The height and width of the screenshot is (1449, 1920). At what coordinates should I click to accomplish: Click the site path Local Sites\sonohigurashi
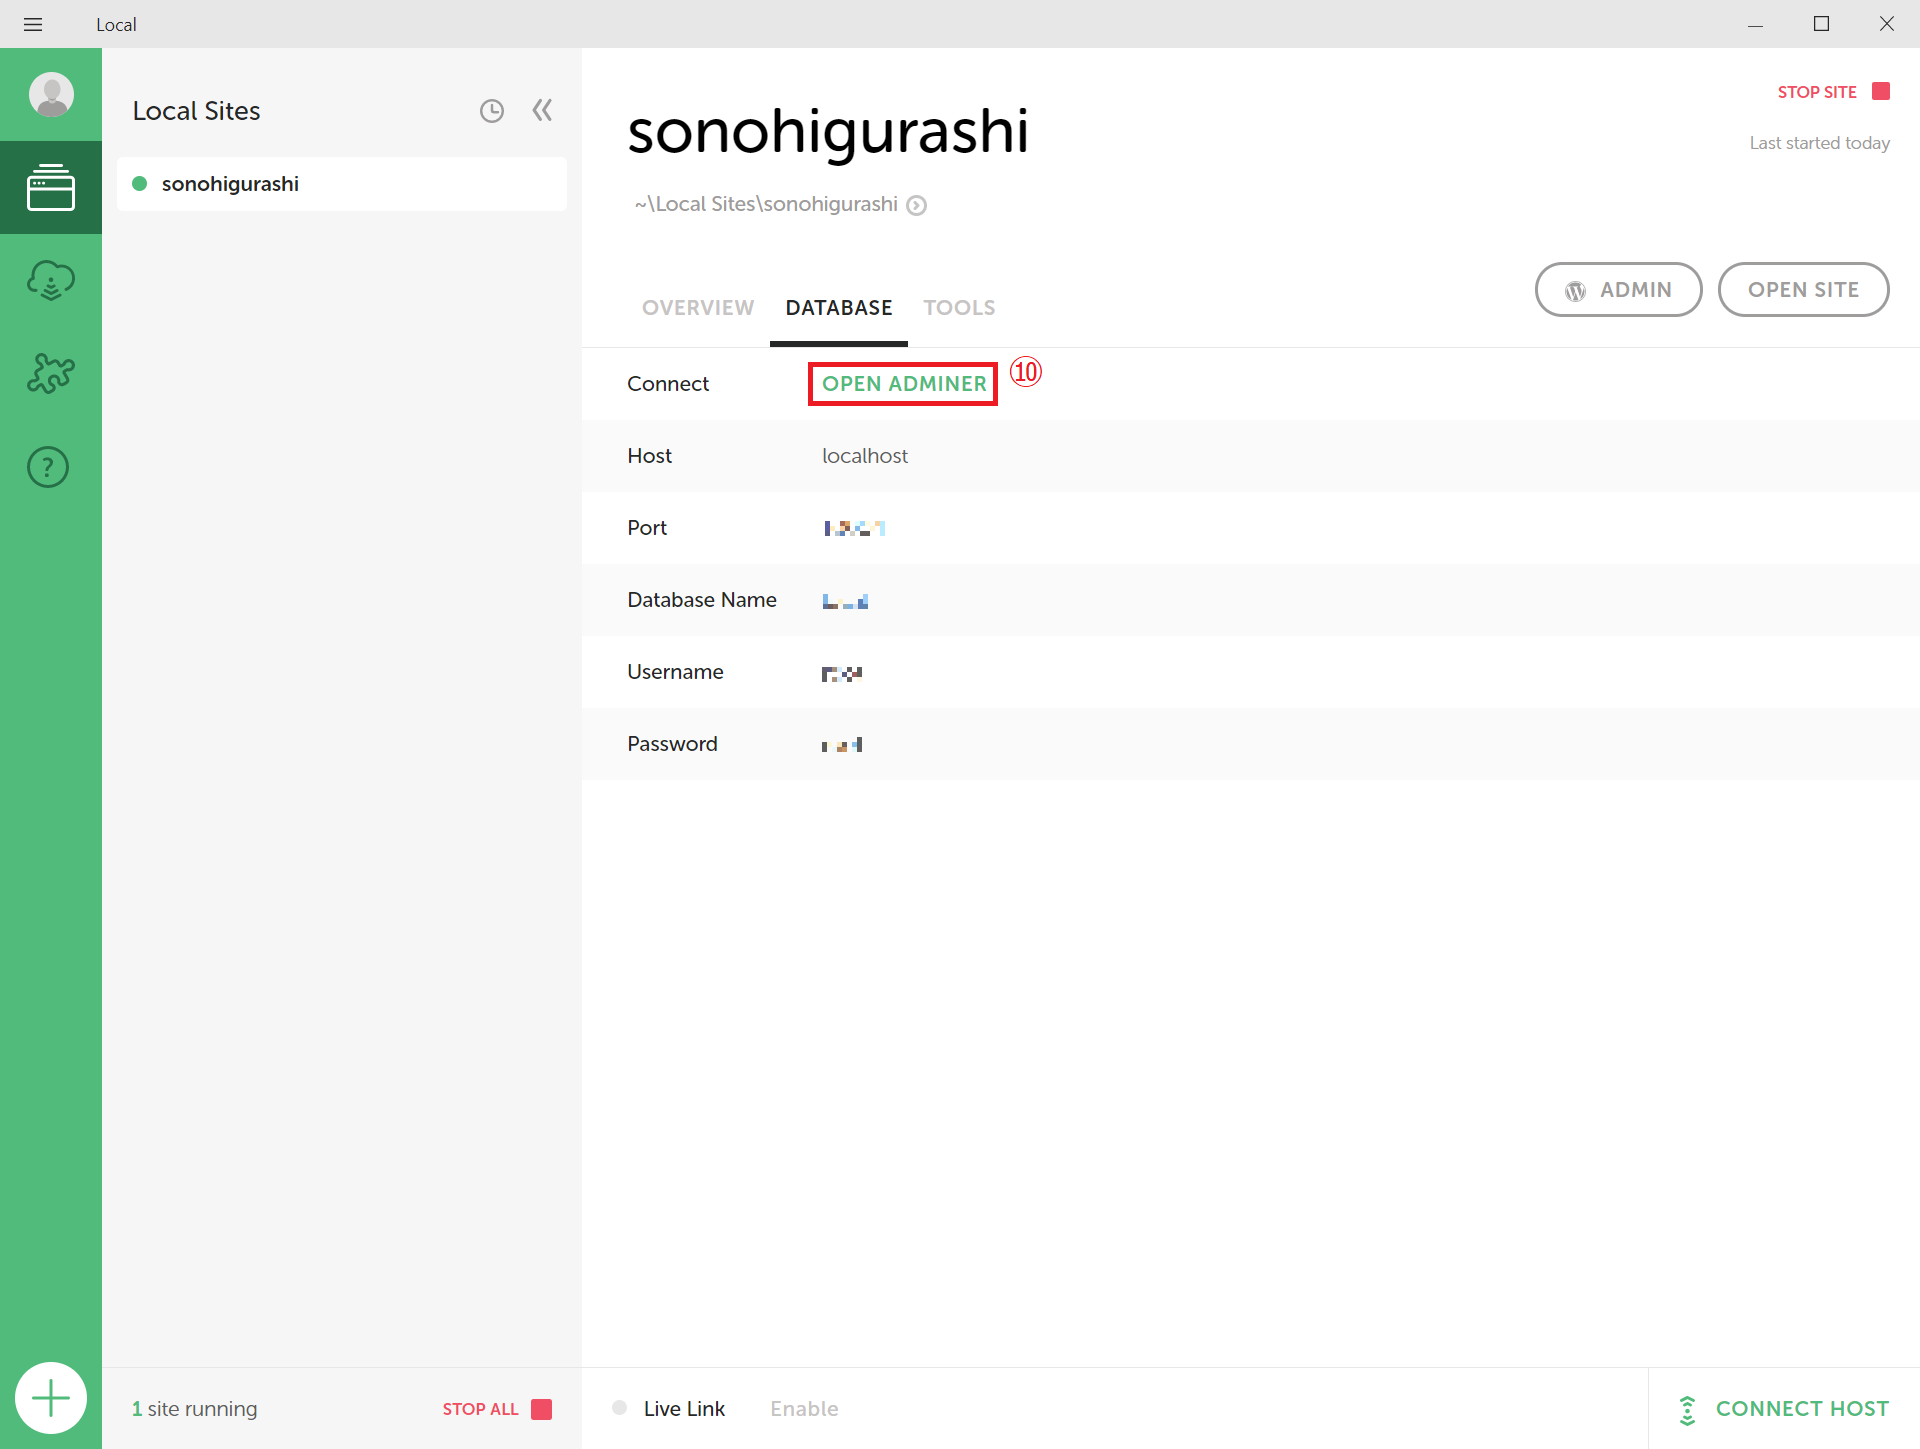766,204
